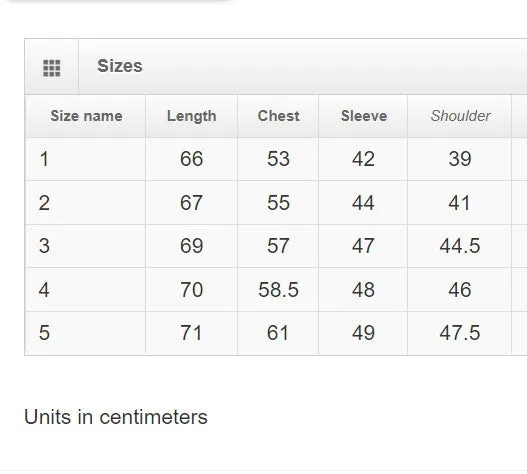Click the Sleeve value 49
The height and width of the screenshot is (474, 527).
point(363,333)
